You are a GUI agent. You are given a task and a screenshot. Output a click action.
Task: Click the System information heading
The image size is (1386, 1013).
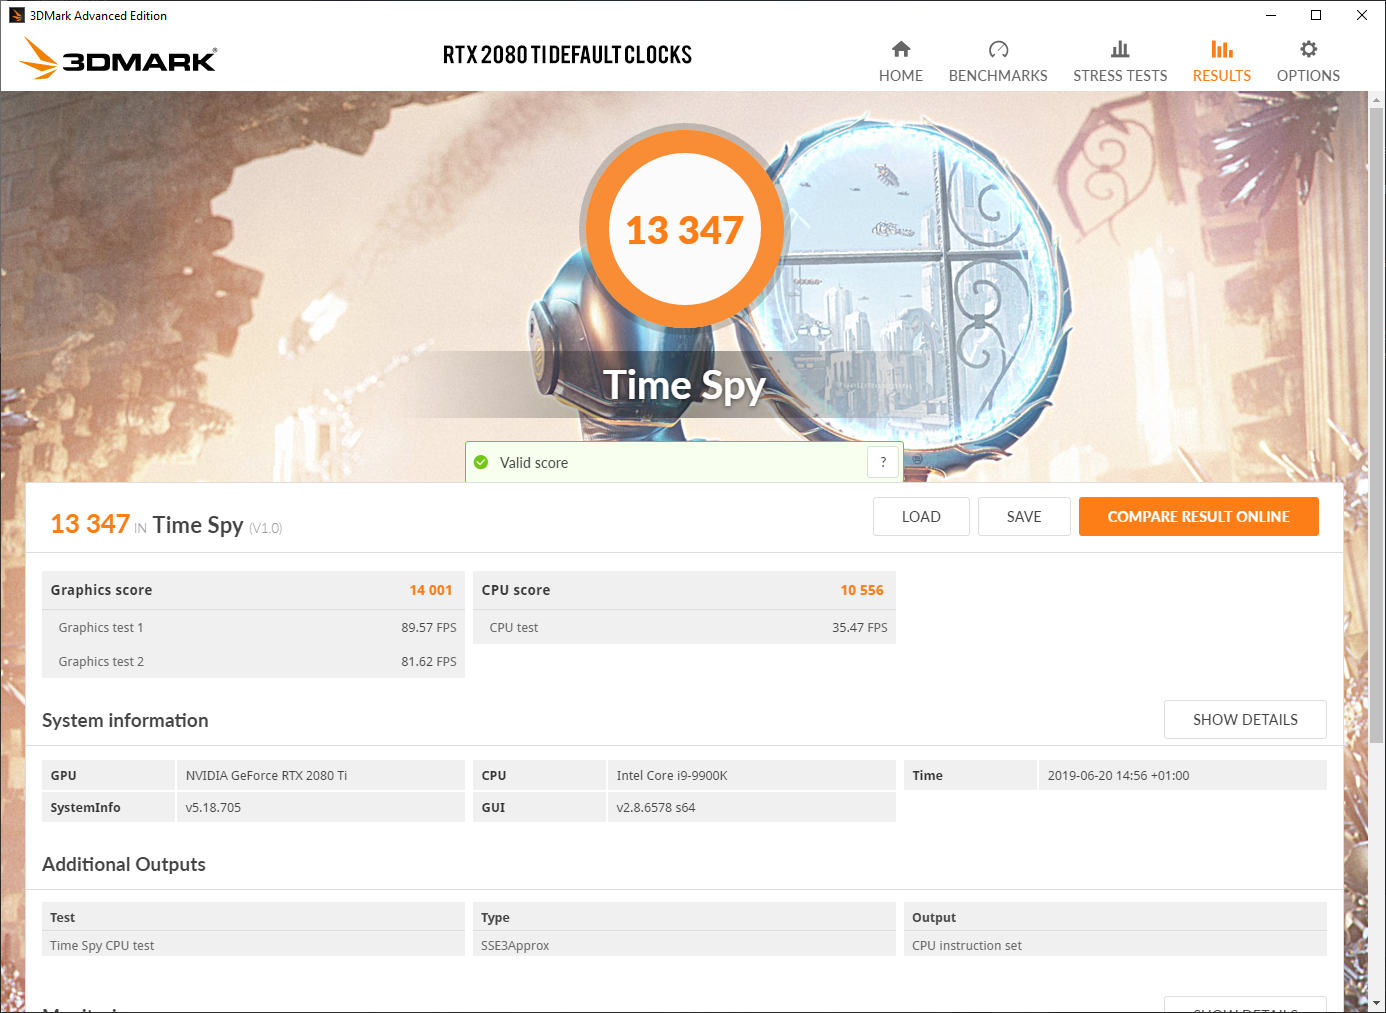[125, 720]
